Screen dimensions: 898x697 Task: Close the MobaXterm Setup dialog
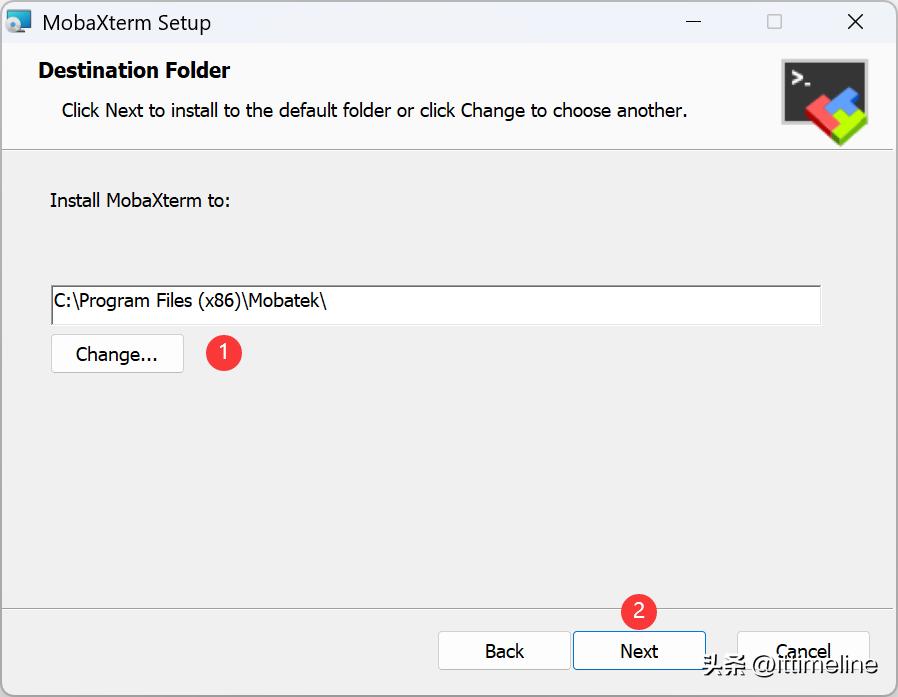[855, 22]
